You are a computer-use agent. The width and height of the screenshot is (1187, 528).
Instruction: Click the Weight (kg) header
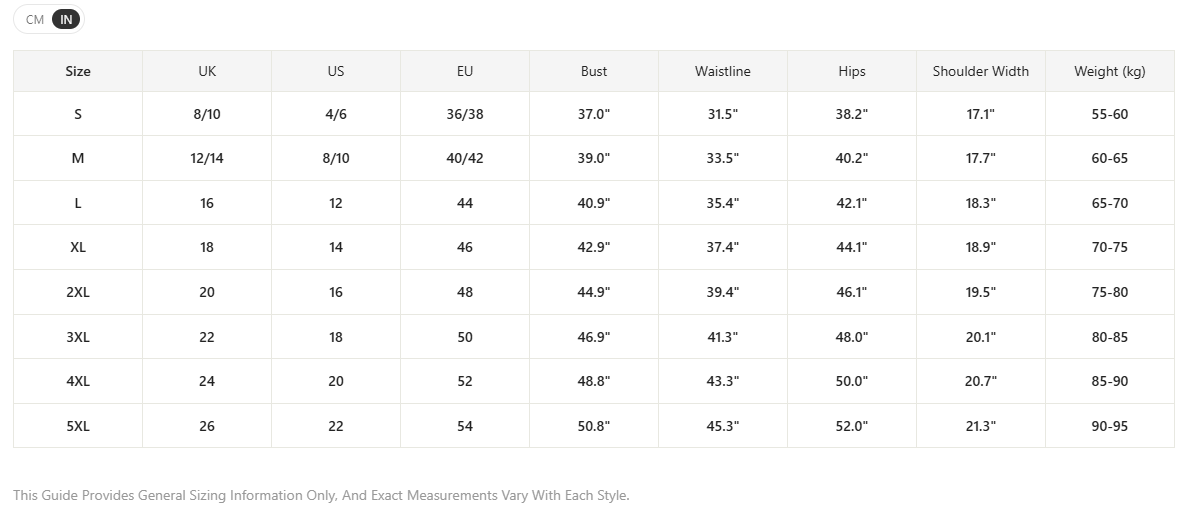(x=1110, y=71)
